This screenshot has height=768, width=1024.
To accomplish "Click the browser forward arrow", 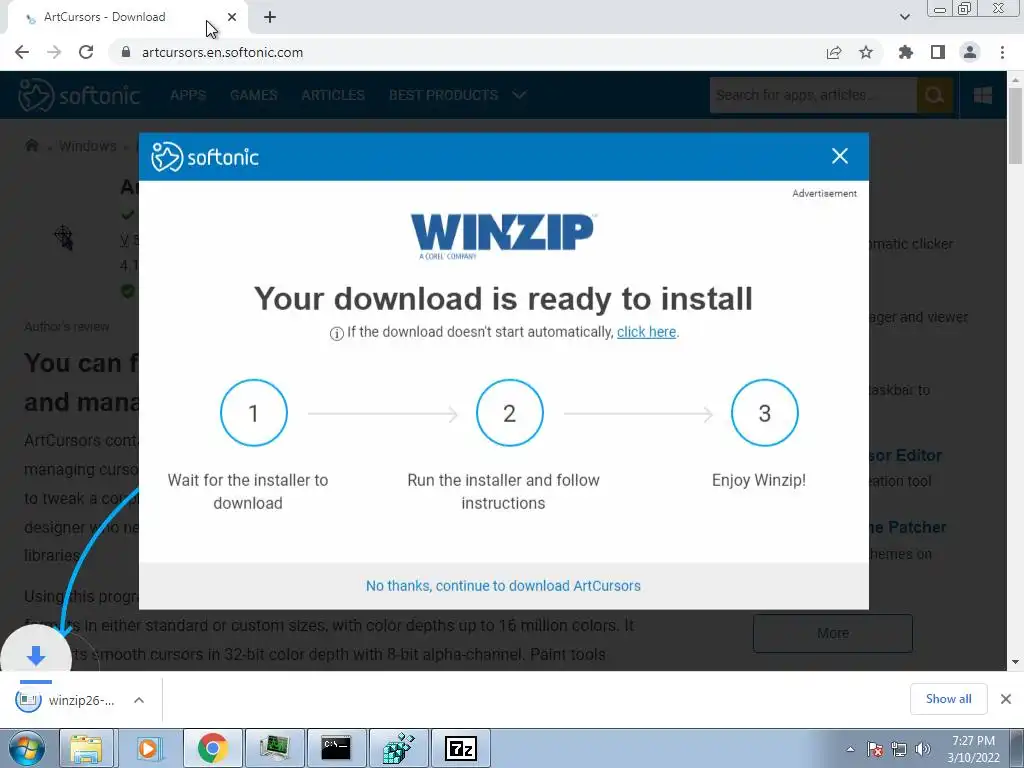I will coord(54,52).
